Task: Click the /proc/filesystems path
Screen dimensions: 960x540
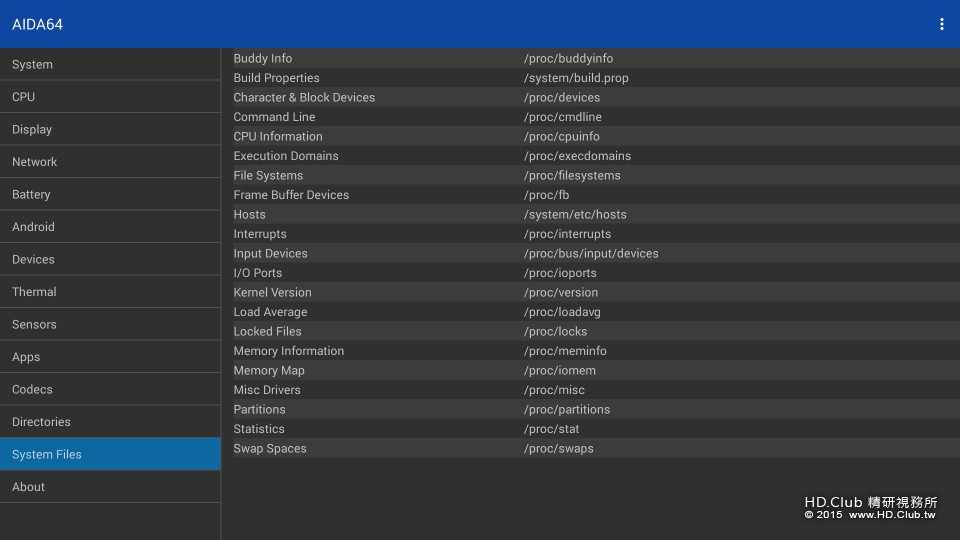Action: tap(572, 175)
